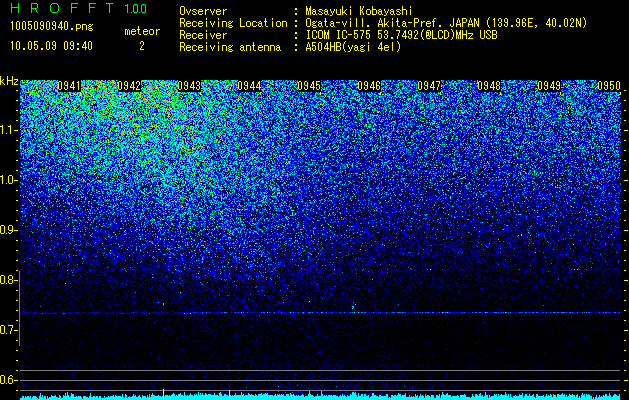Click the 1.0 frequency axis label
629x400 pixels.
tap(9, 180)
